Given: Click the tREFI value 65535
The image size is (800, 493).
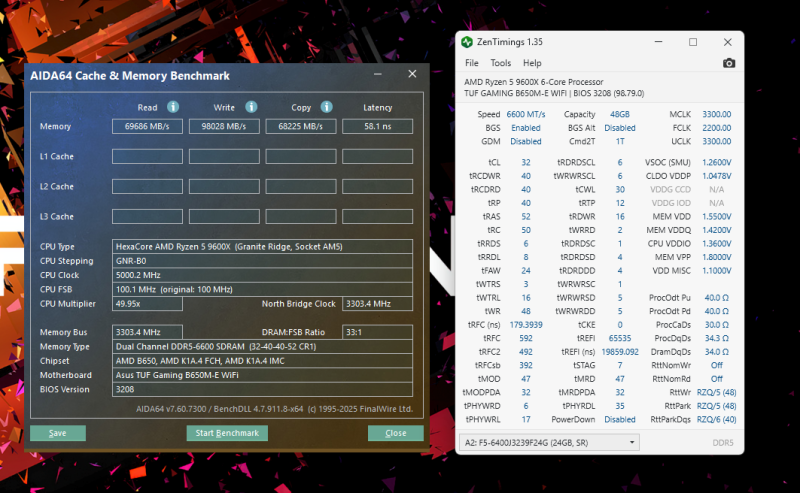Looking at the screenshot, I should (620, 338).
